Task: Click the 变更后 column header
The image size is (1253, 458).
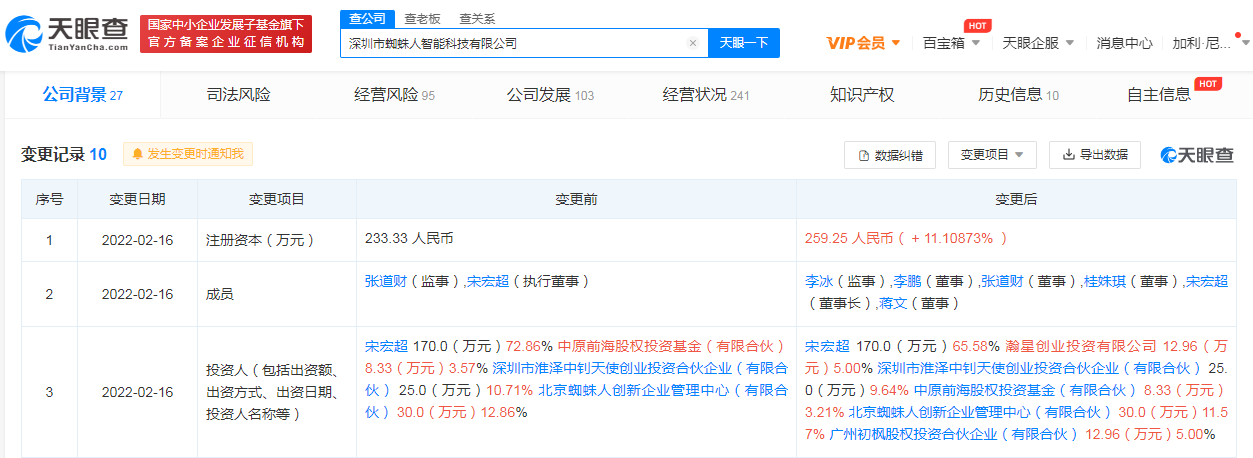Action: [1017, 200]
